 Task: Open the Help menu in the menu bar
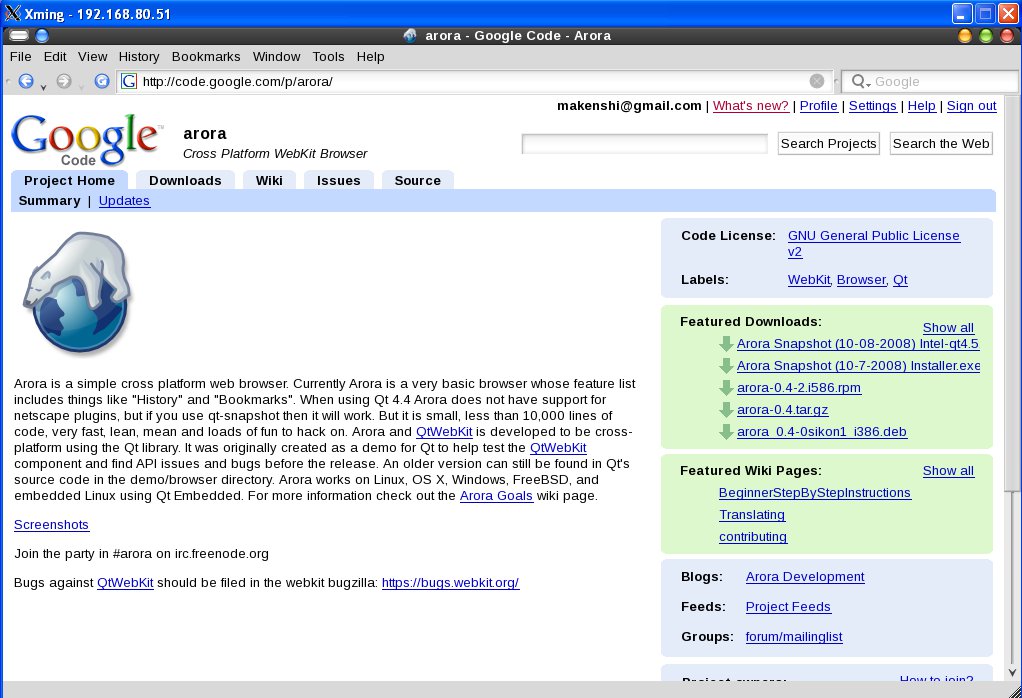(370, 57)
